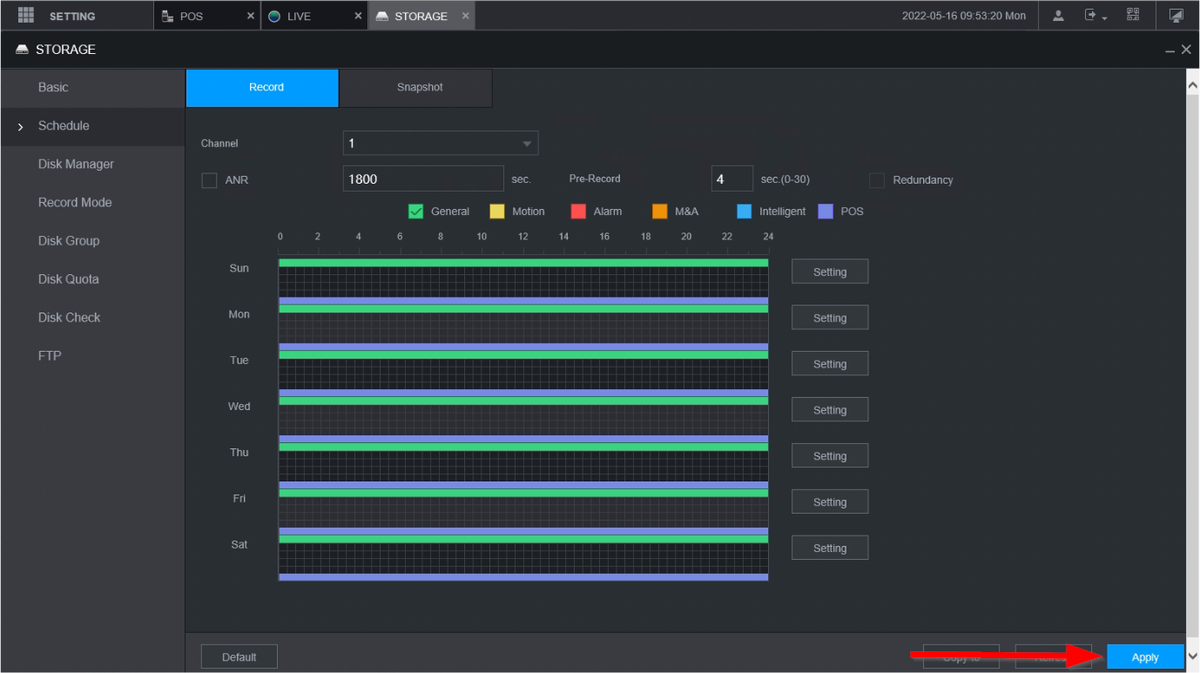1200x673 pixels.
Task: Open Setting for the Sun schedule
Action: [829, 272]
